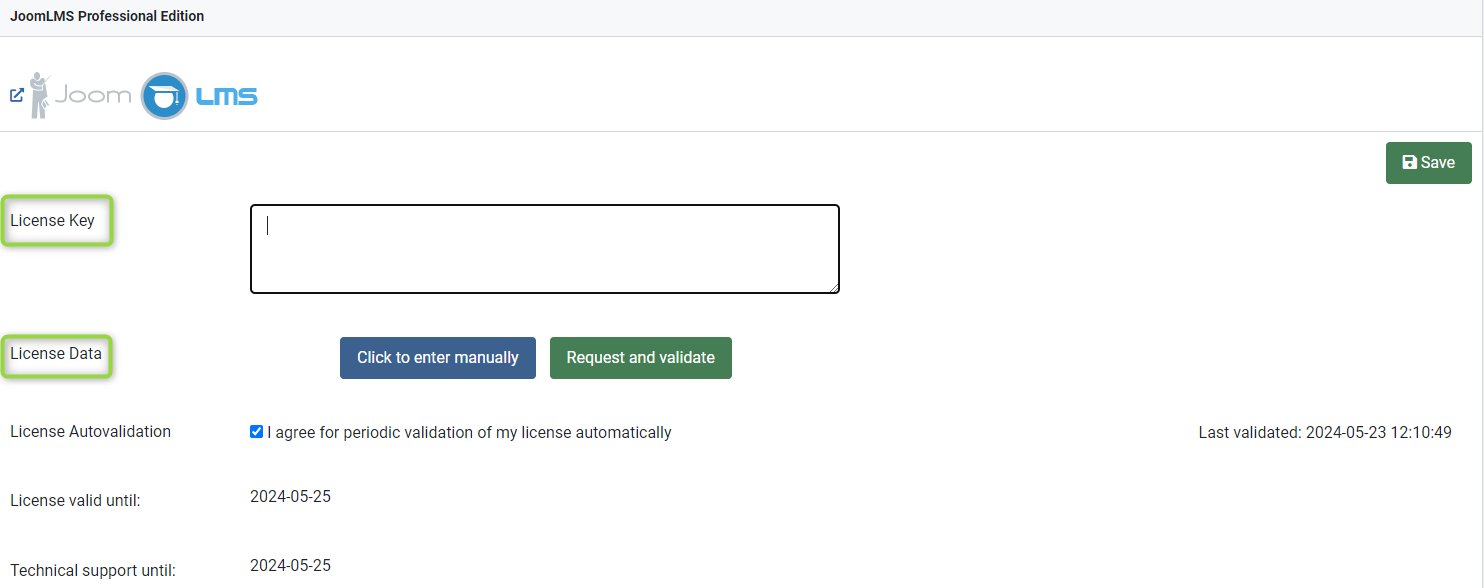Click the 'I agree for periodic validation' label
Viewport: 1484px width, 588px height.
click(469, 433)
